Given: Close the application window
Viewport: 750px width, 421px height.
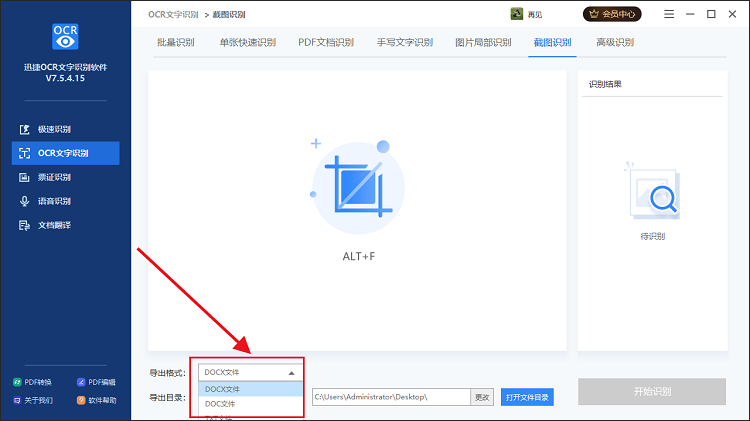Looking at the screenshot, I should point(732,14).
